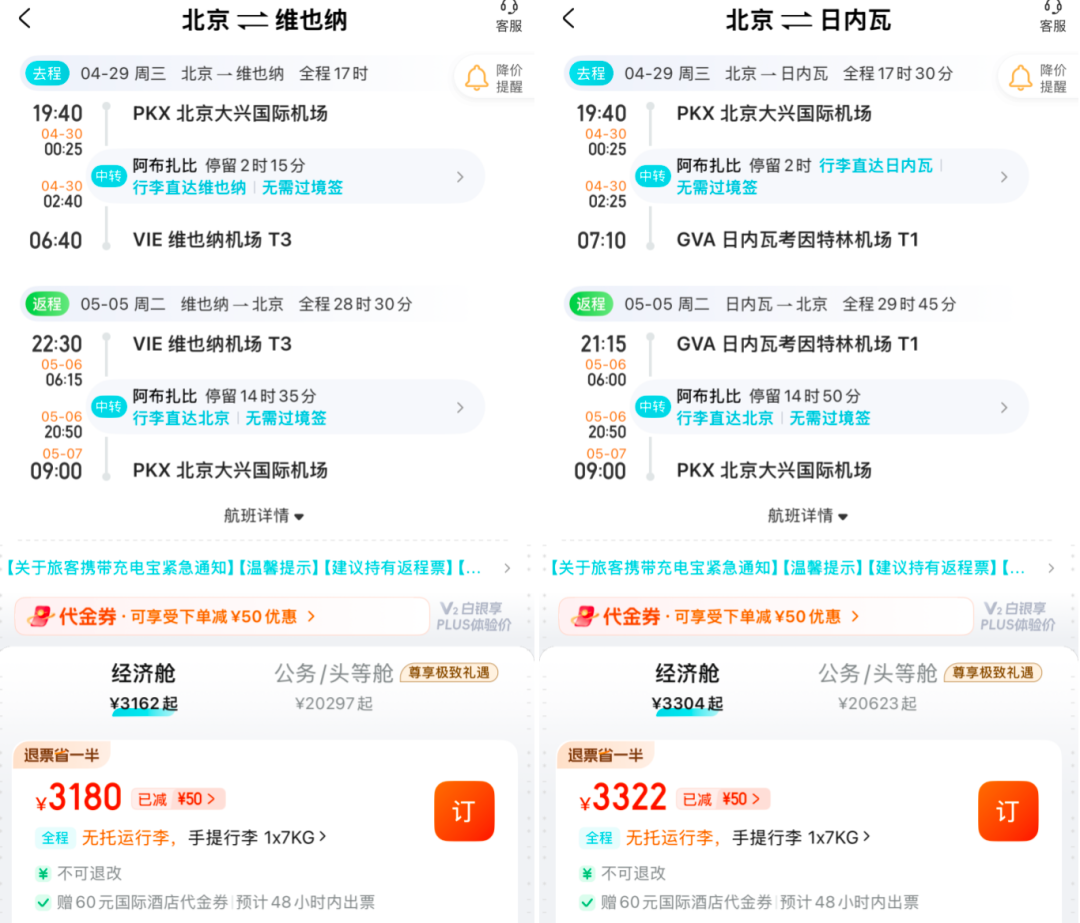Tap the 中转 transfer badge for 阿布扎比 layover
Viewport: 1080px width, 923px height.
108,176
